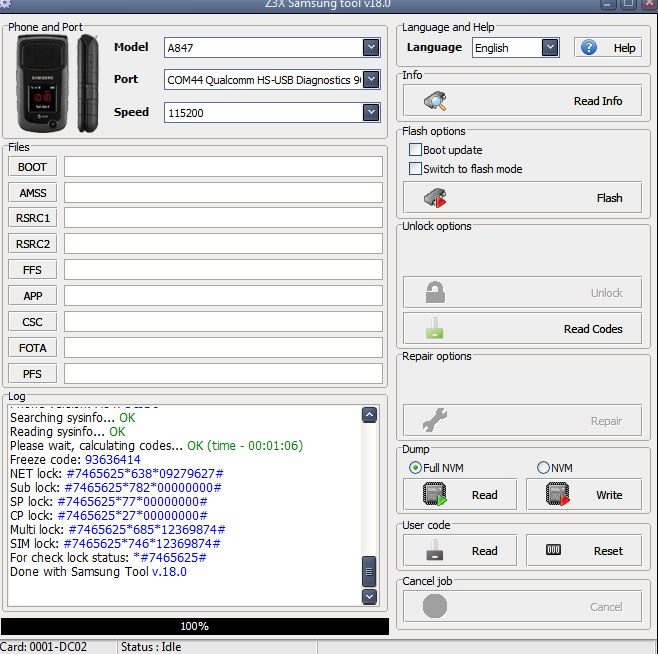Choose the RSRC1 file button
This screenshot has width=658, height=654.
click(32, 218)
